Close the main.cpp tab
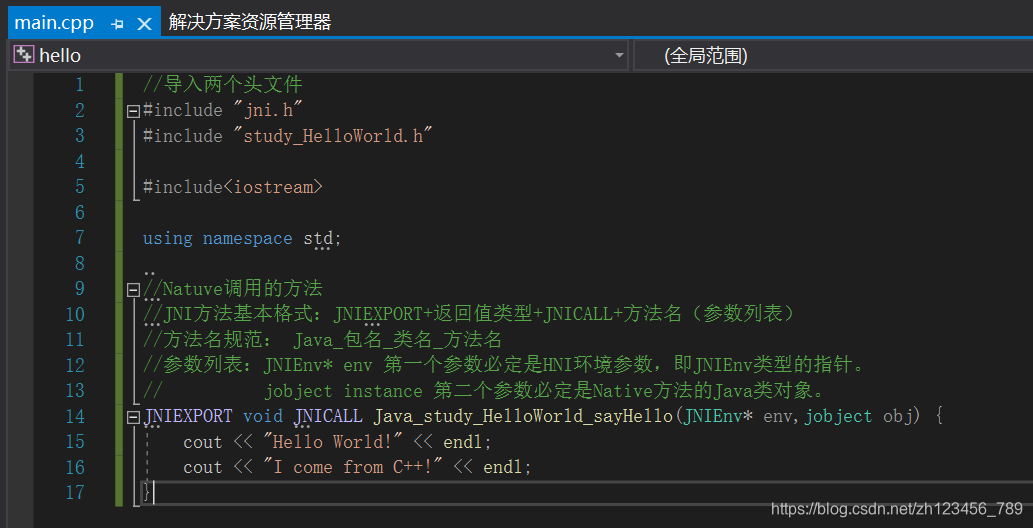Screen dimensions: 1033x528 pos(144,24)
